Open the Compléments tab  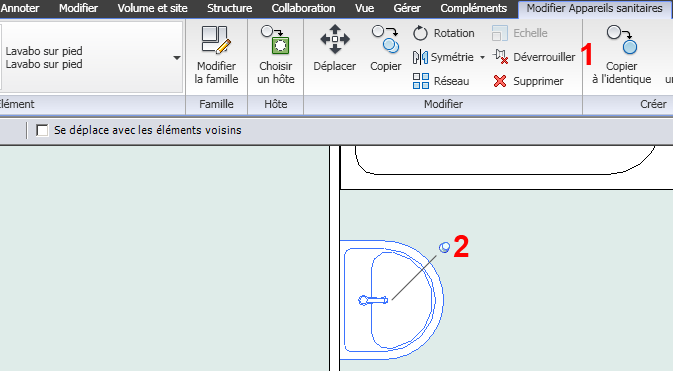click(474, 8)
